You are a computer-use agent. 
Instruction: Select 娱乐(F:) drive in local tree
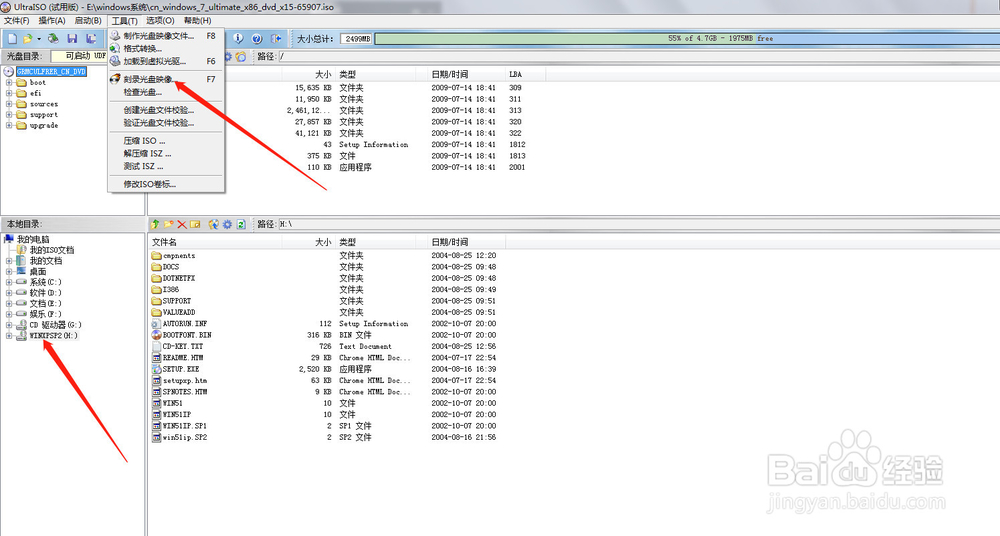[45, 314]
